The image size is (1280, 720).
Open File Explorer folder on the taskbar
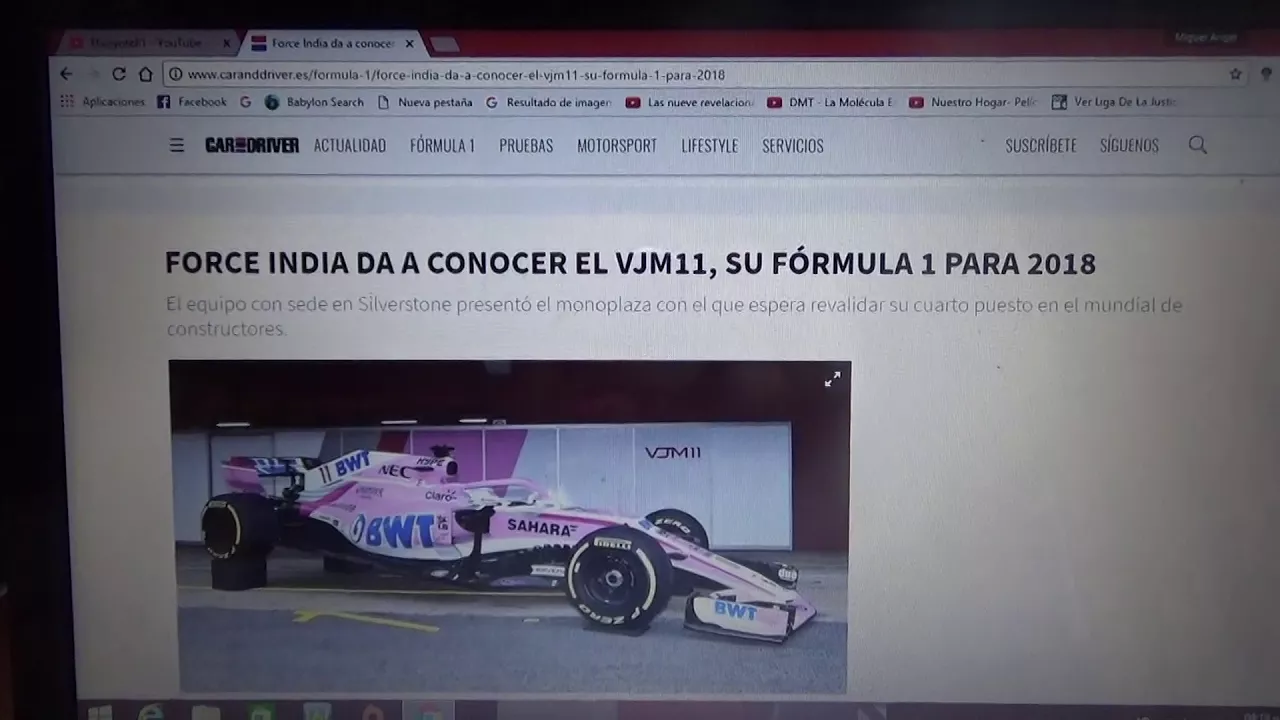point(206,712)
